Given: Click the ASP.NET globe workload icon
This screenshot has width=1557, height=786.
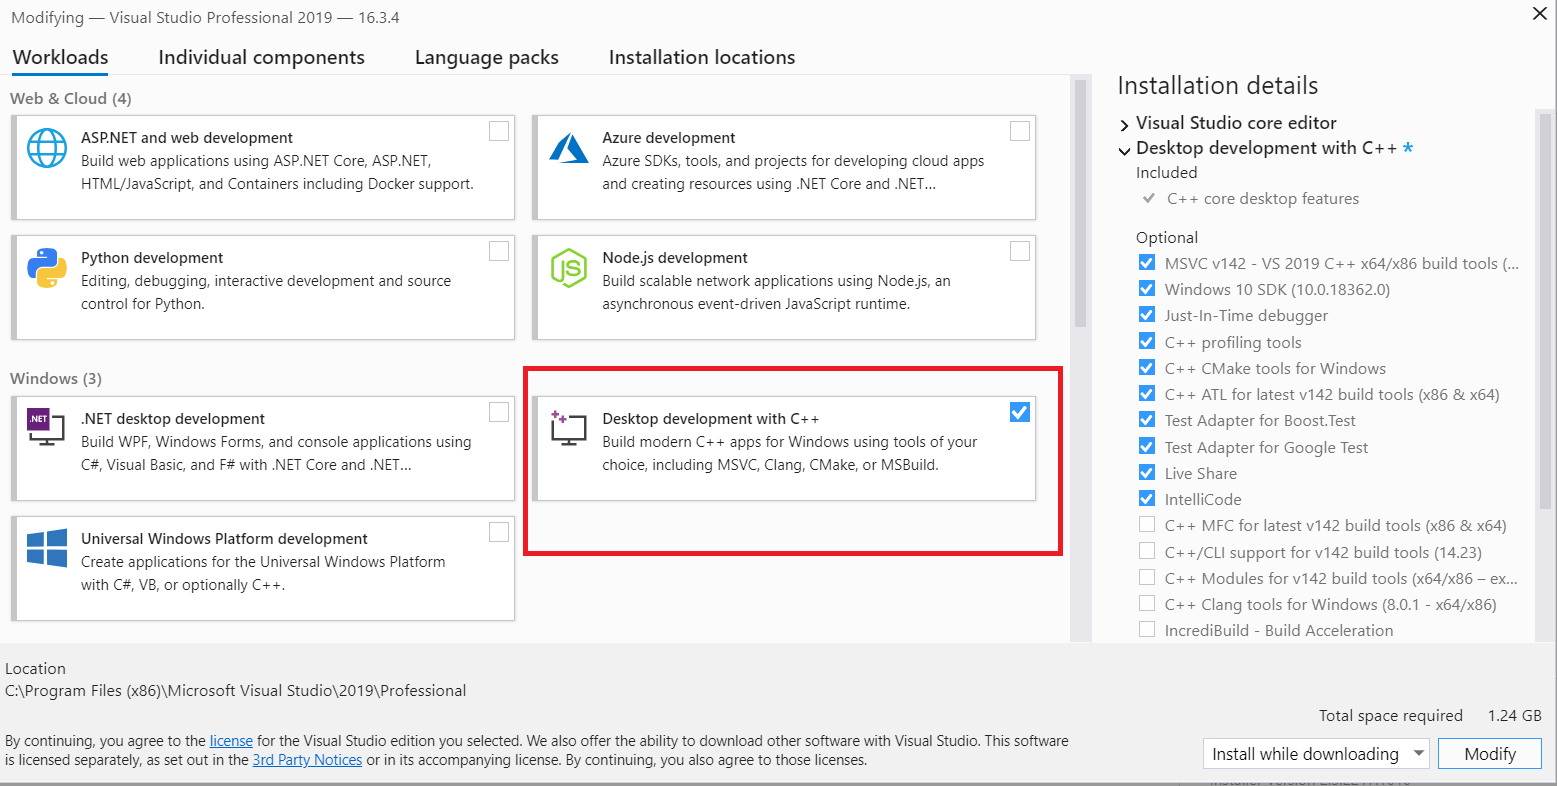Looking at the screenshot, I should click(x=47, y=148).
